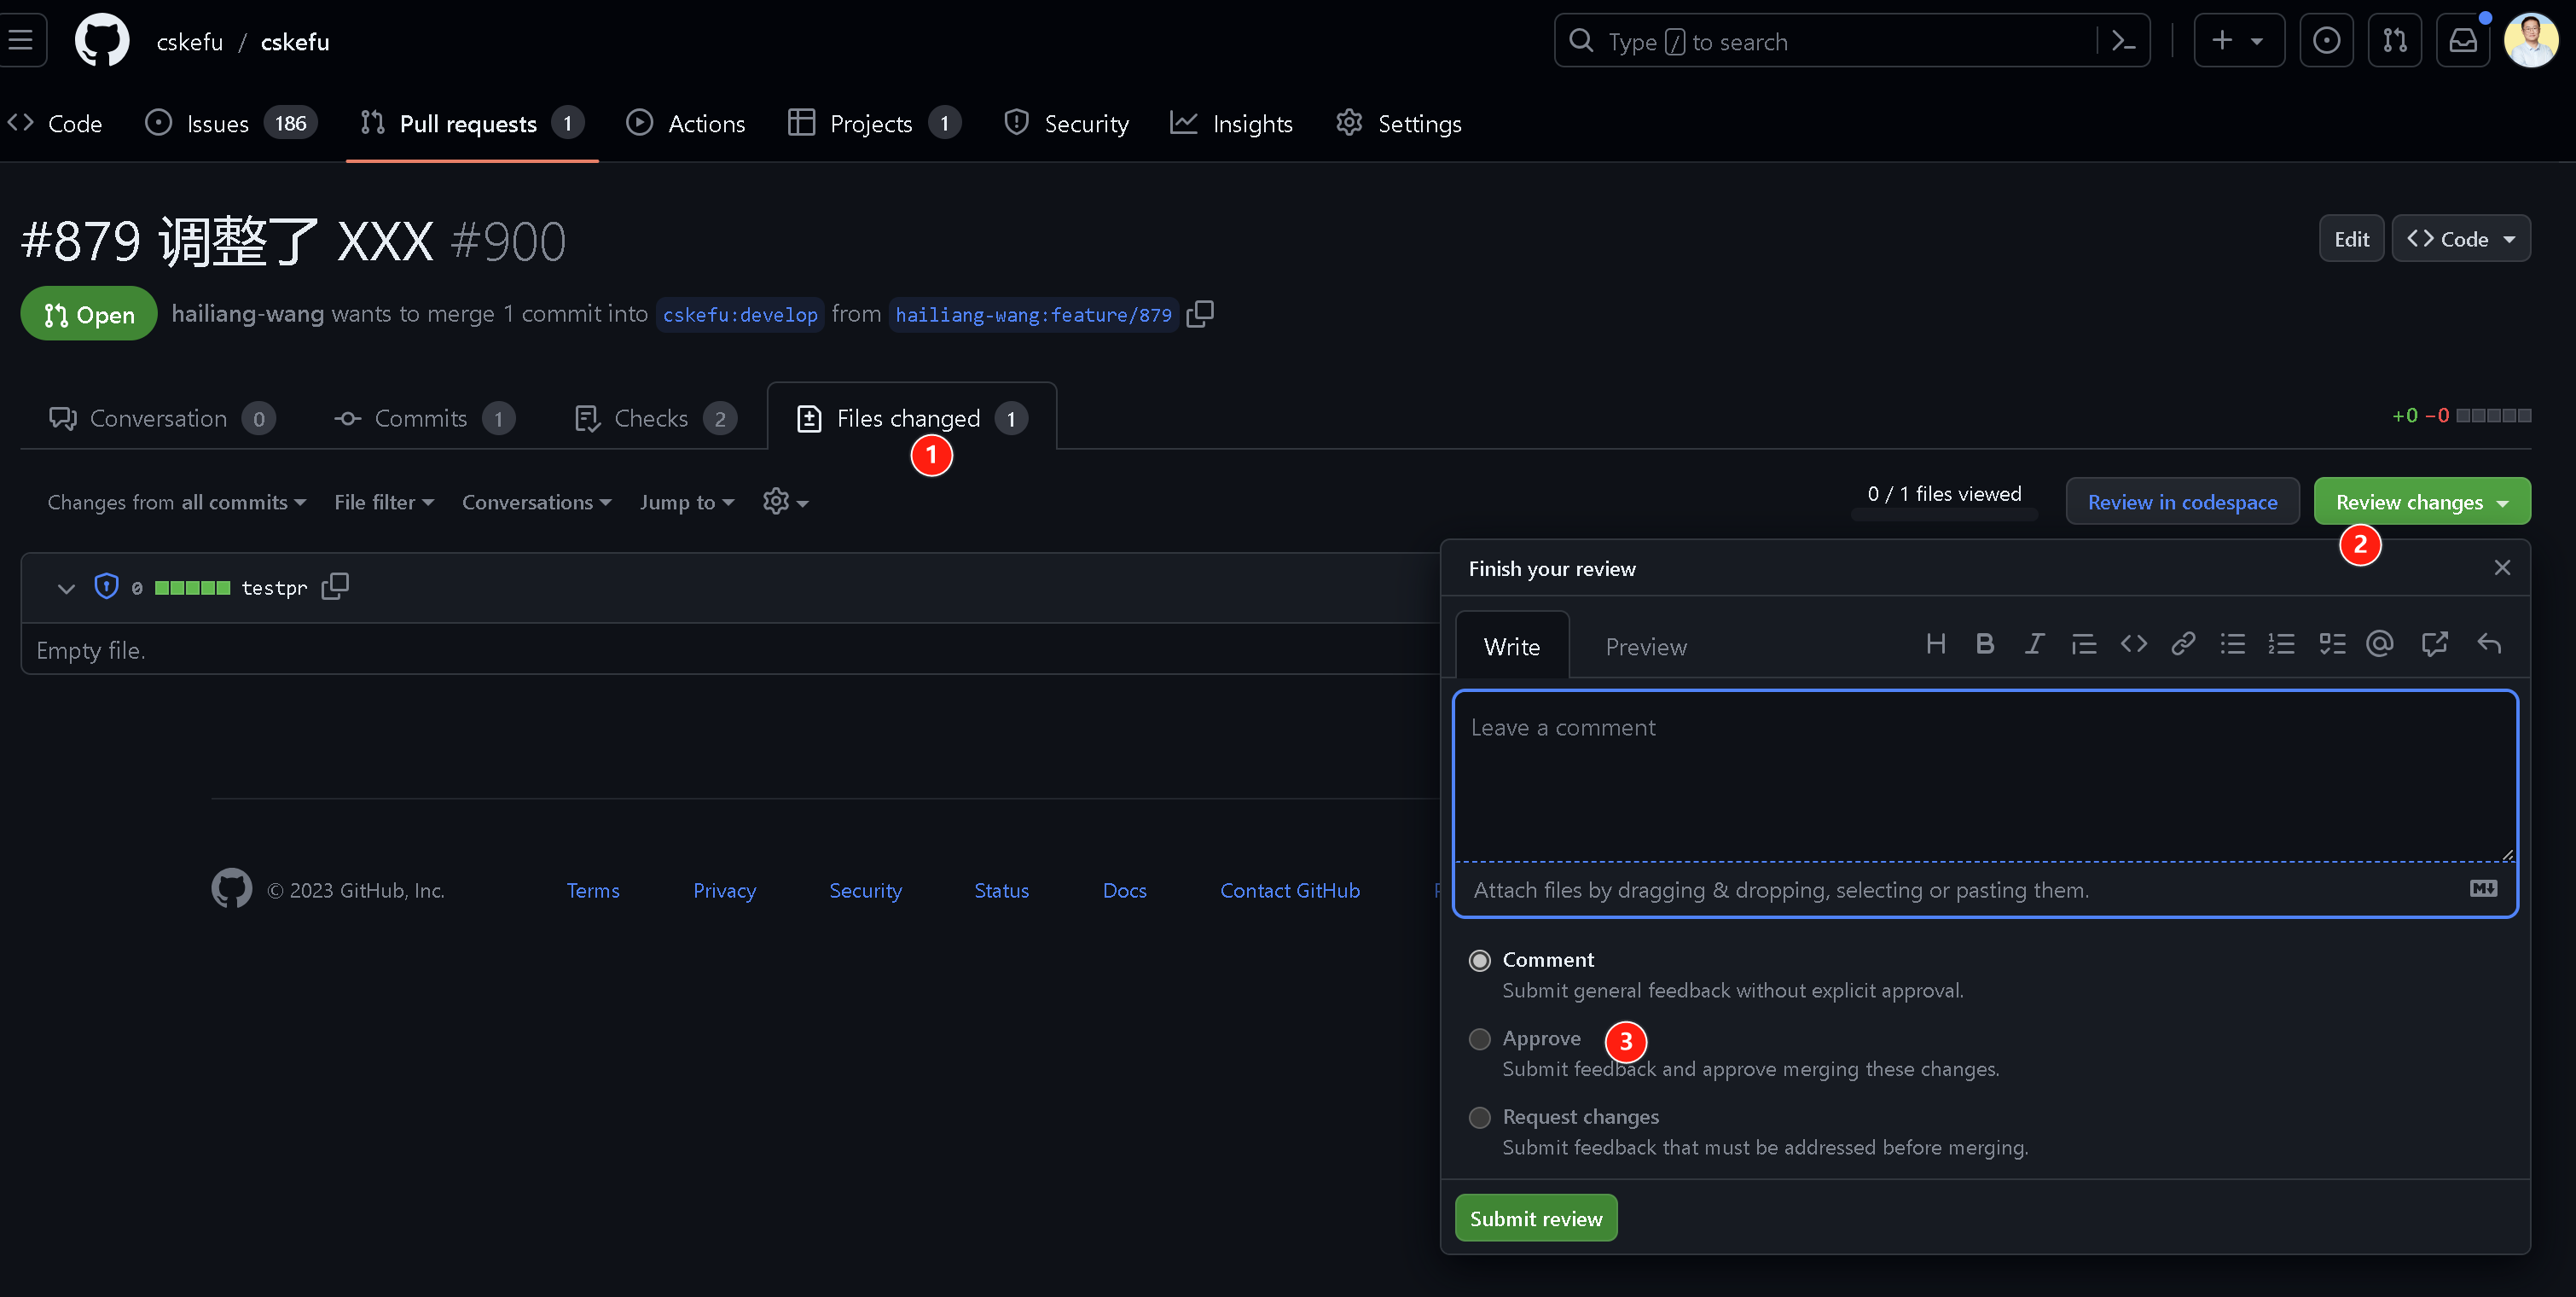
Task: Click the footer GitHub logo
Action: [x=231, y=888]
